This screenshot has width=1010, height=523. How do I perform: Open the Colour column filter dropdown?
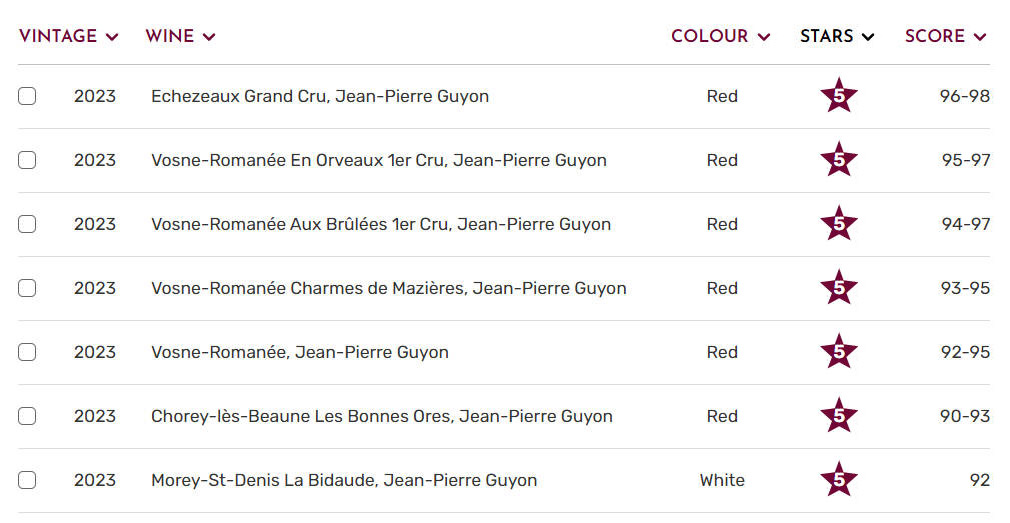coord(720,36)
